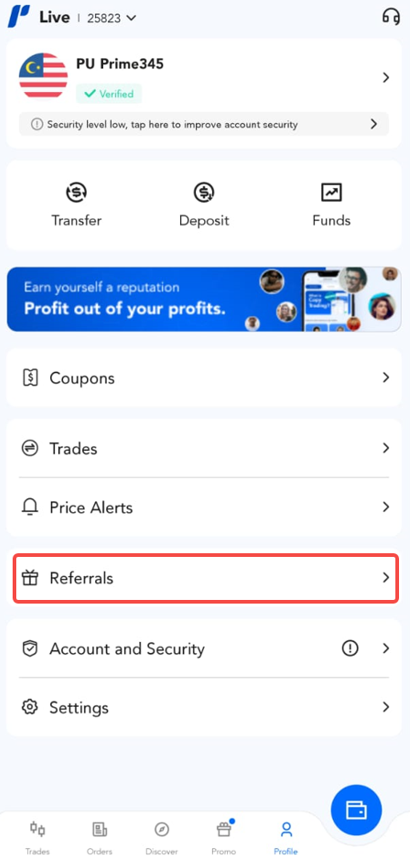The height and width of the screenshot is (863, 410).
Task: Open Trades row chevron
Action: tap(386, 449)
